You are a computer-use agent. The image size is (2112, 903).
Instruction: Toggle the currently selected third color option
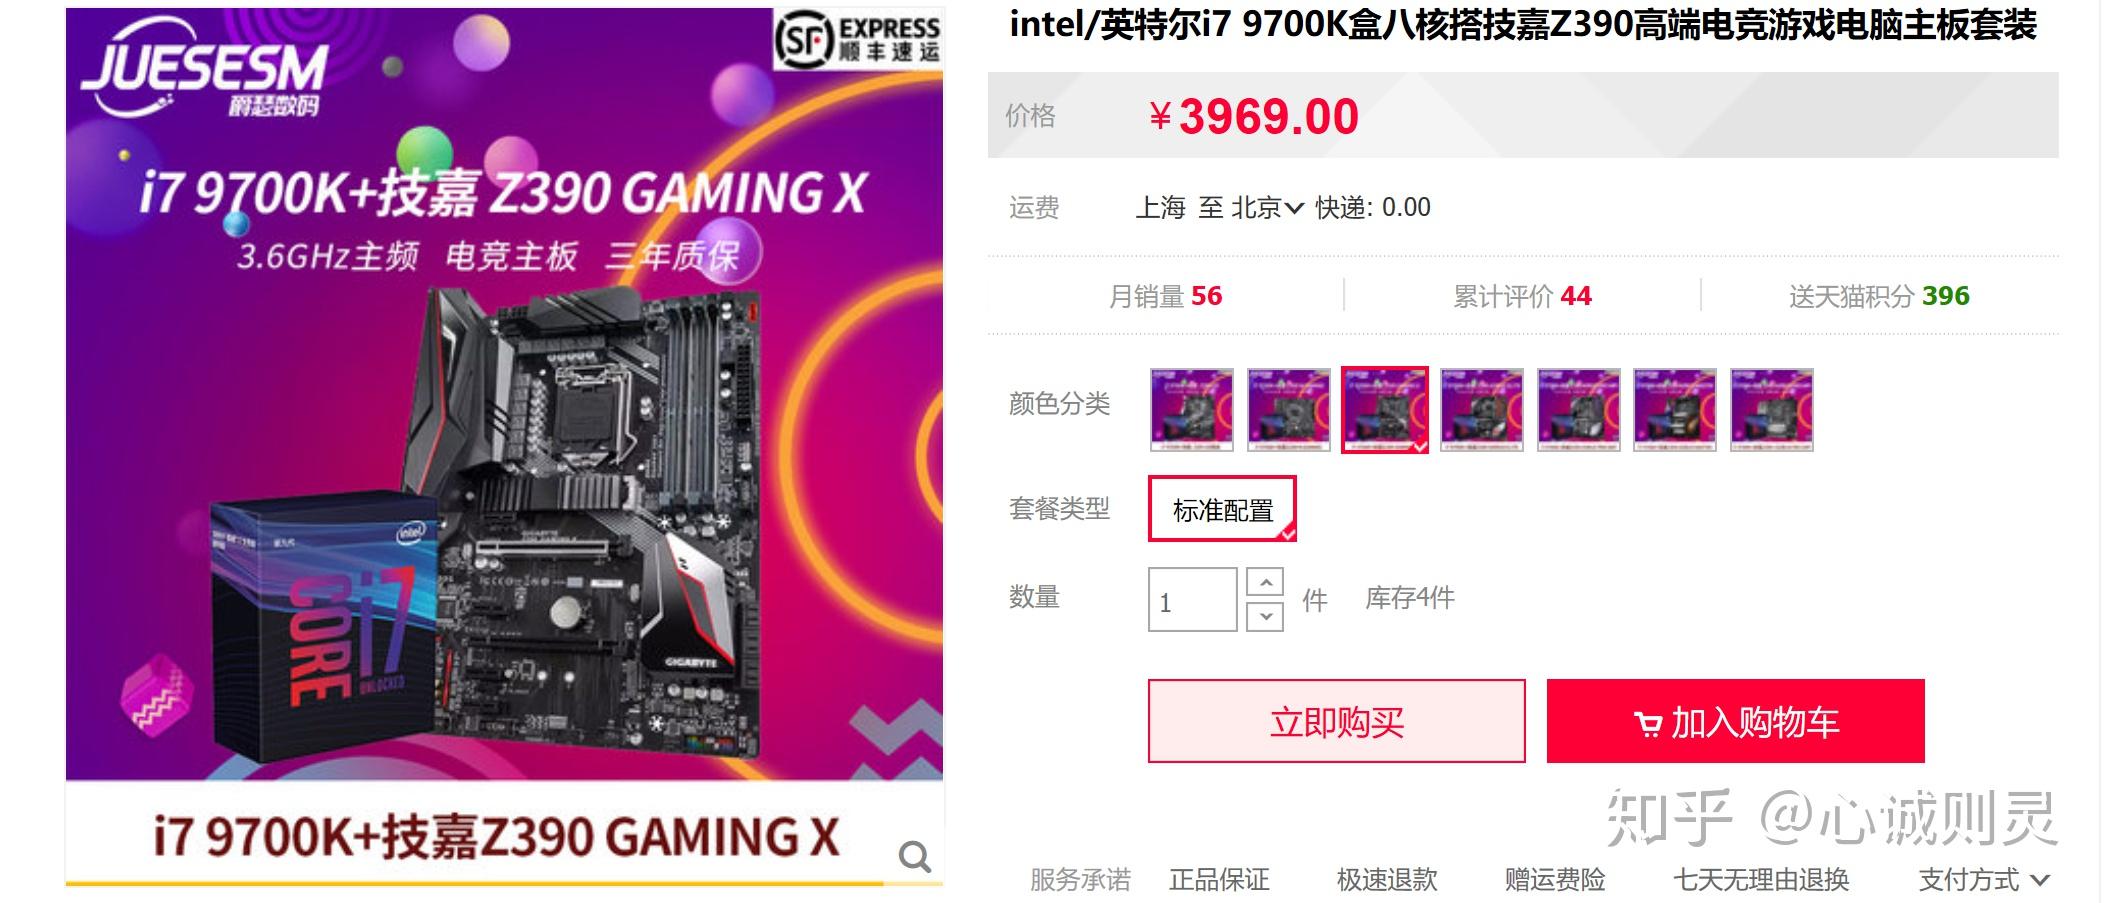tap(1385, 410)
